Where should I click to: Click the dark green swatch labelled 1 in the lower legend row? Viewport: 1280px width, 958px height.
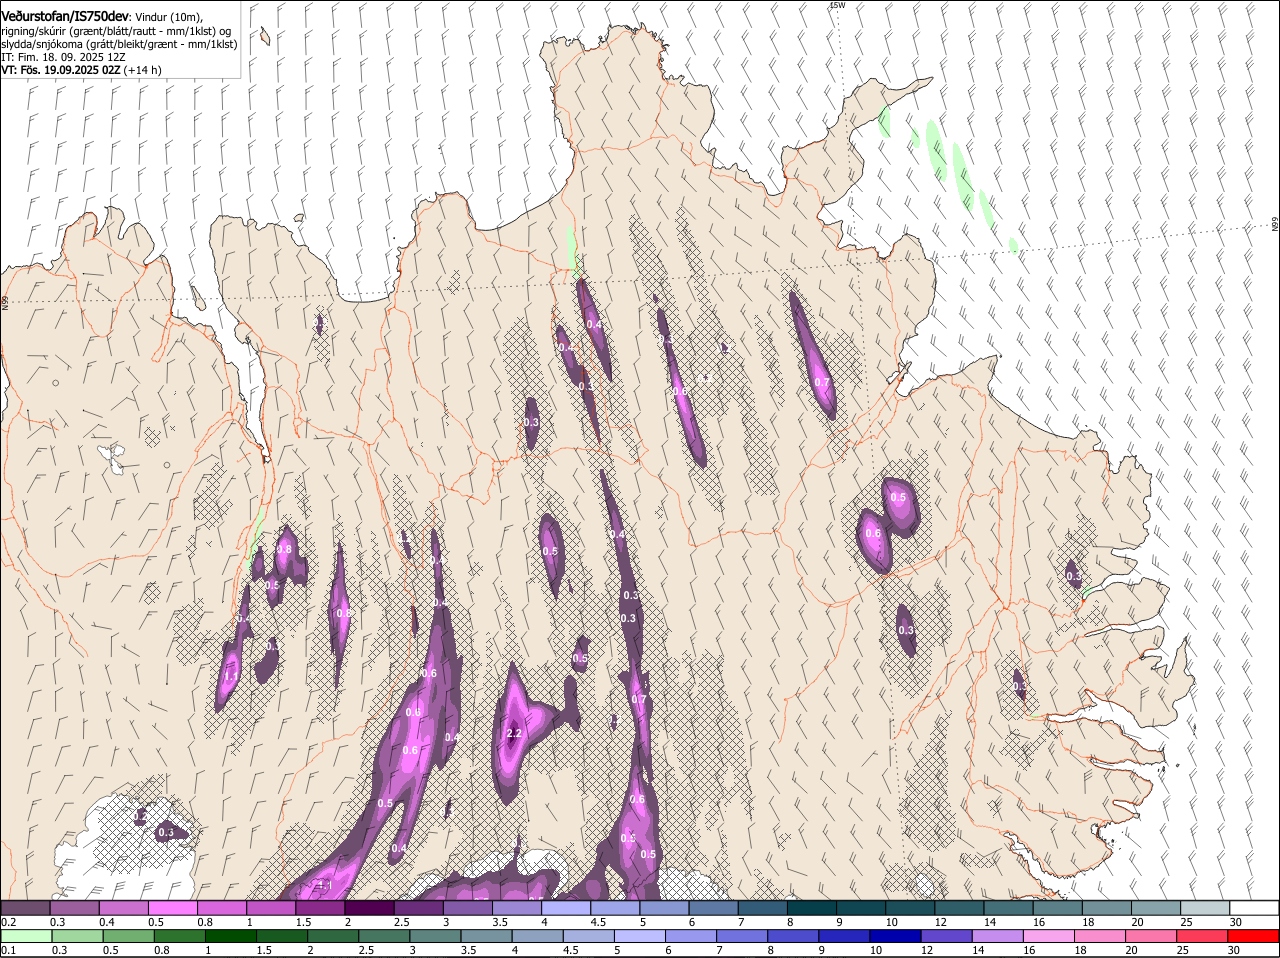tap(230, 937)
